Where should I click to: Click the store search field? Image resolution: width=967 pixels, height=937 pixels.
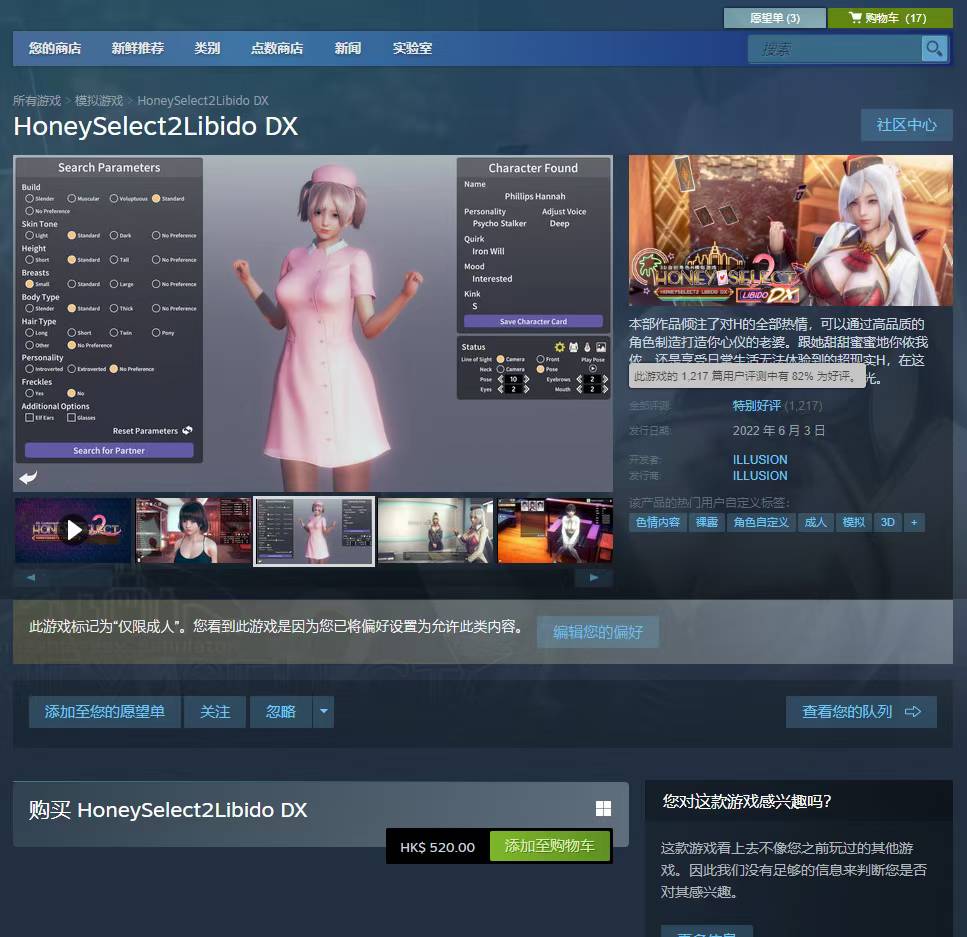click(835, 48)
